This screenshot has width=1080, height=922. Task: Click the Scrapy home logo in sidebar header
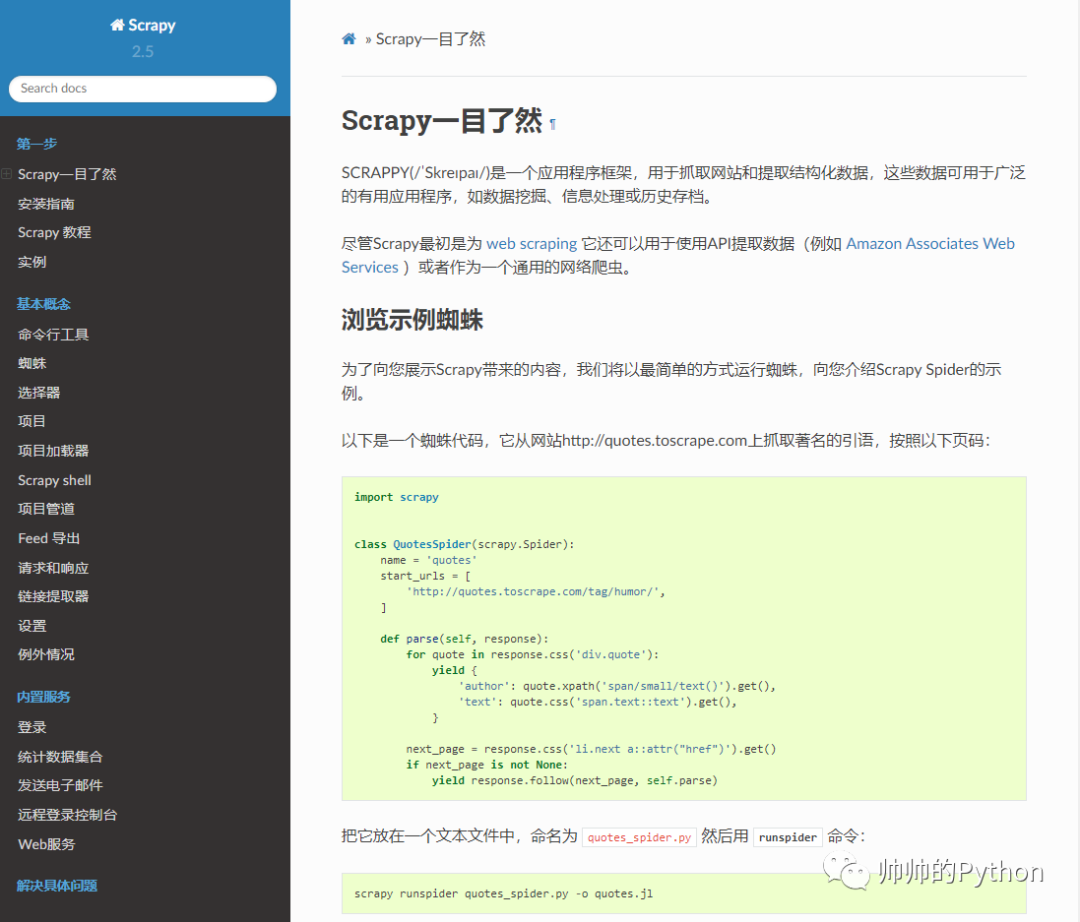(x=143, y=25)
